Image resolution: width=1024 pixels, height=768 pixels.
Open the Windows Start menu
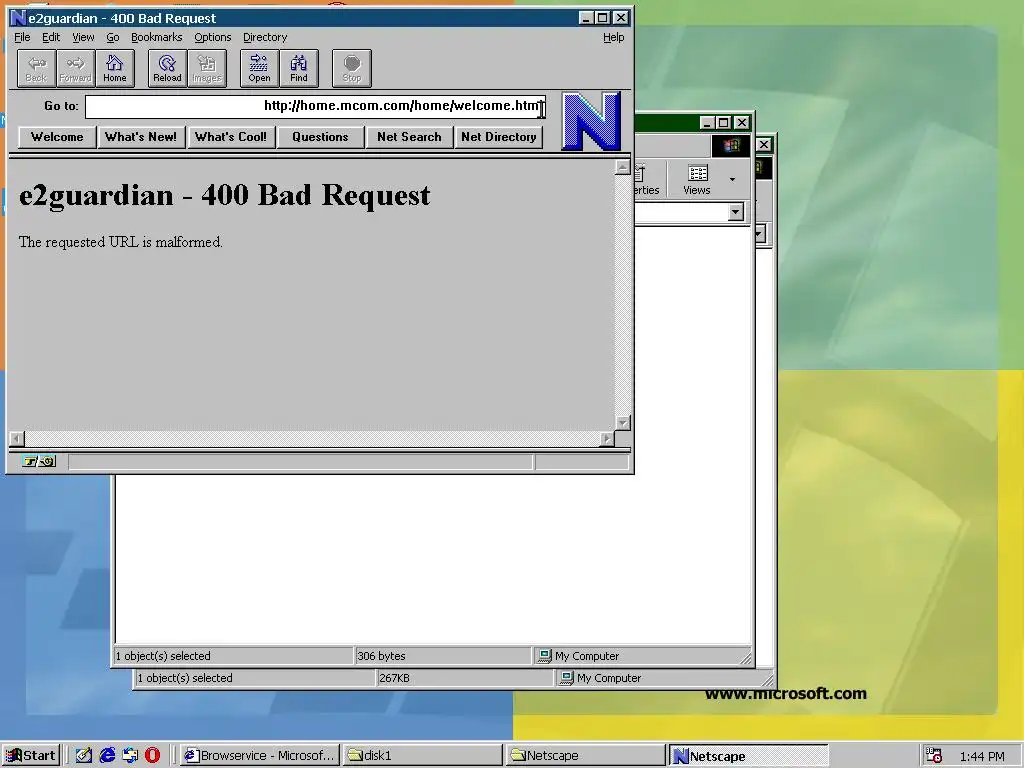click(x=31, y=756)
